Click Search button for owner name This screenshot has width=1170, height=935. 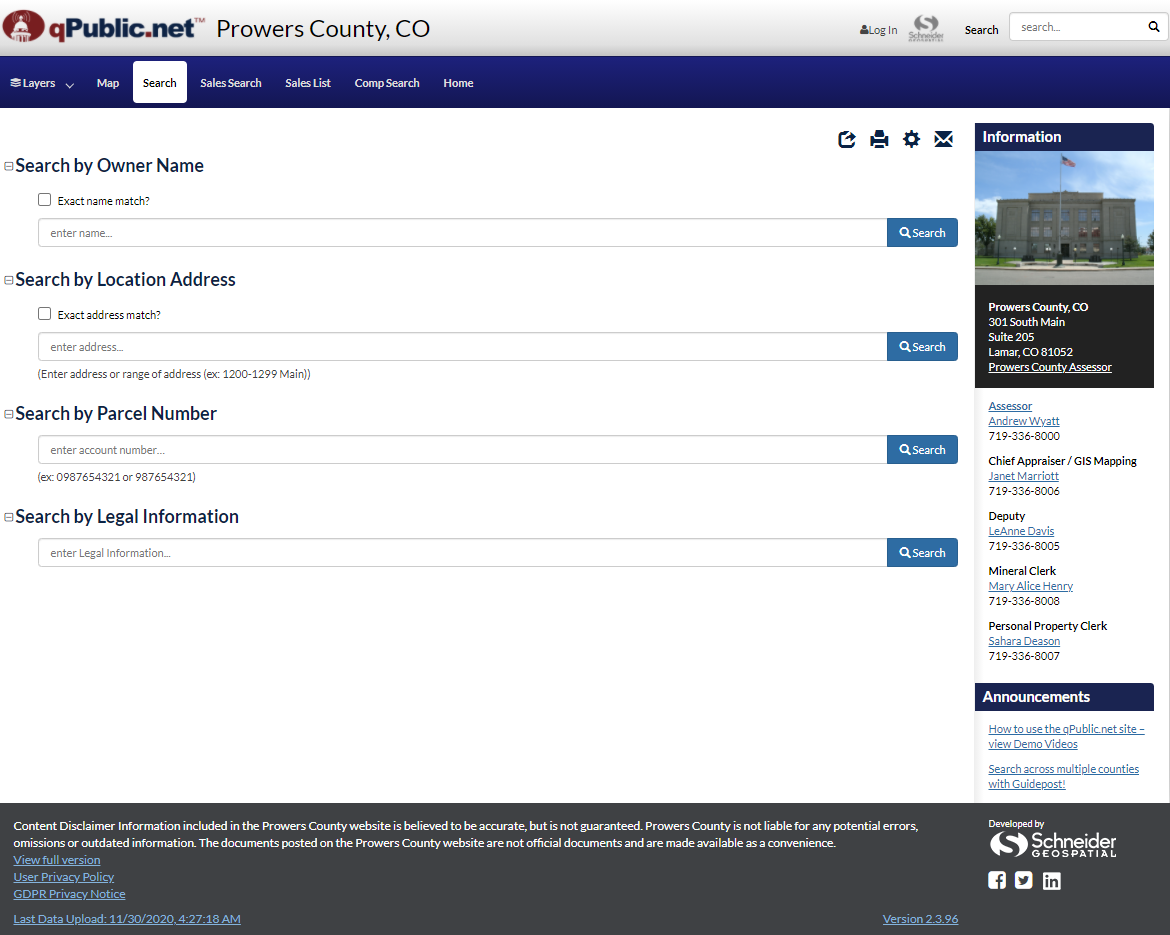point(922,233)
